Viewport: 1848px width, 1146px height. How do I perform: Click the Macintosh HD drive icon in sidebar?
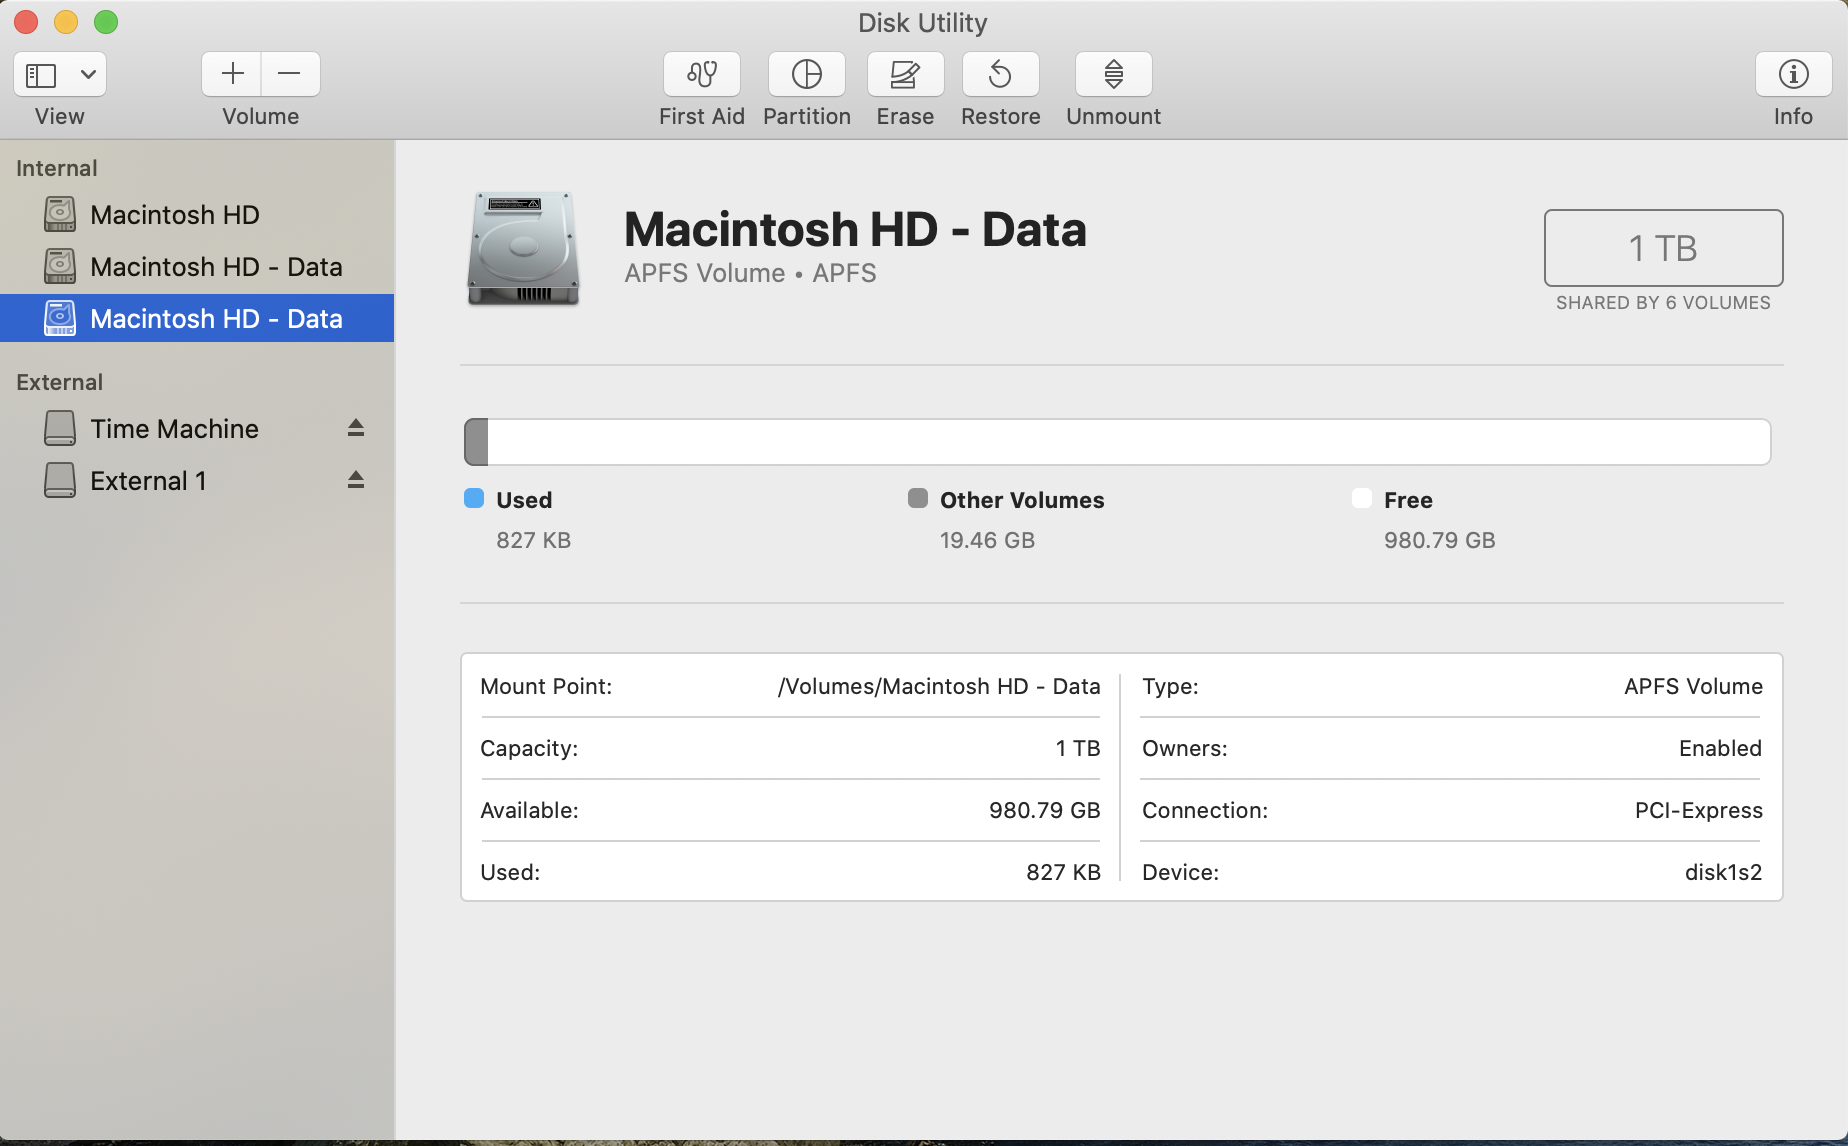[60, 214]
